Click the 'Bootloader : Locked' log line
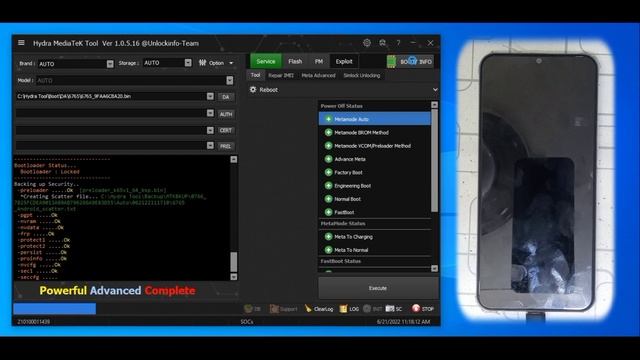Screen dimensions: 640x360 pyautogui.click(x=50, y=172)
